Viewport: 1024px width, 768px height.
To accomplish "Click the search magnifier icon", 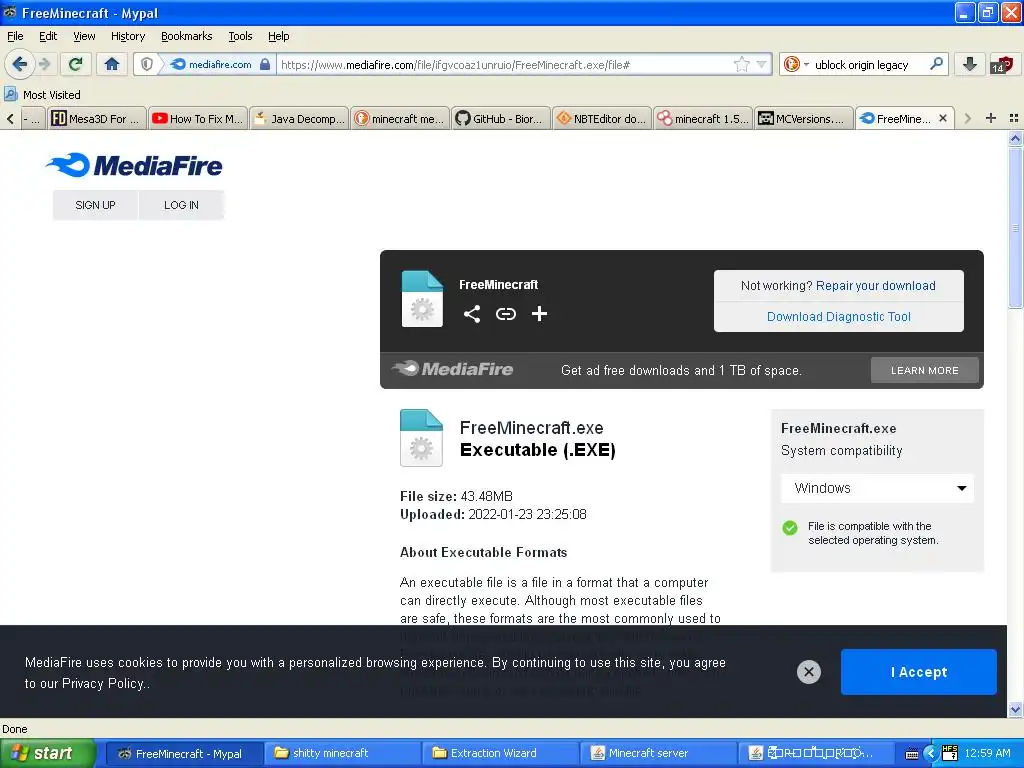I will 936,64.
